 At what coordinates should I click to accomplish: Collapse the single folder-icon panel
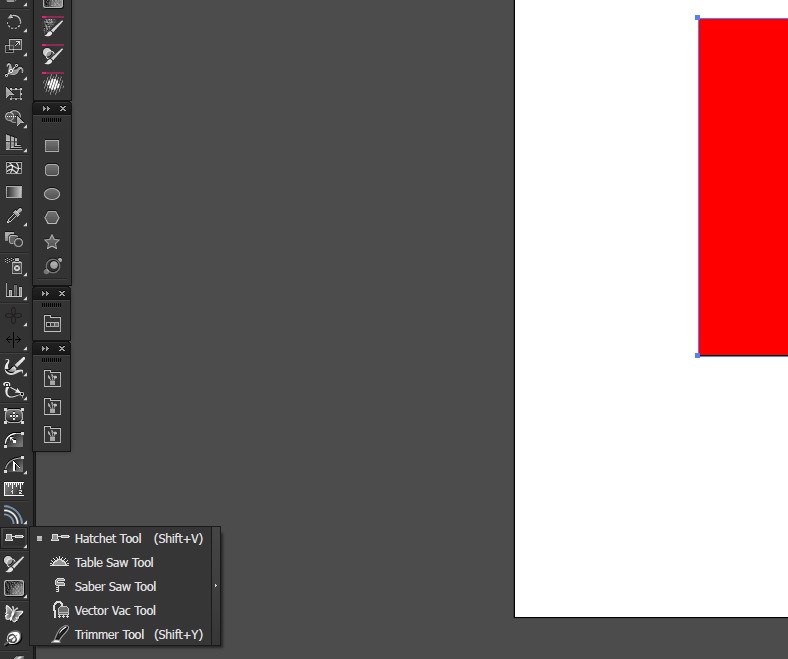[x=45, y=294]
